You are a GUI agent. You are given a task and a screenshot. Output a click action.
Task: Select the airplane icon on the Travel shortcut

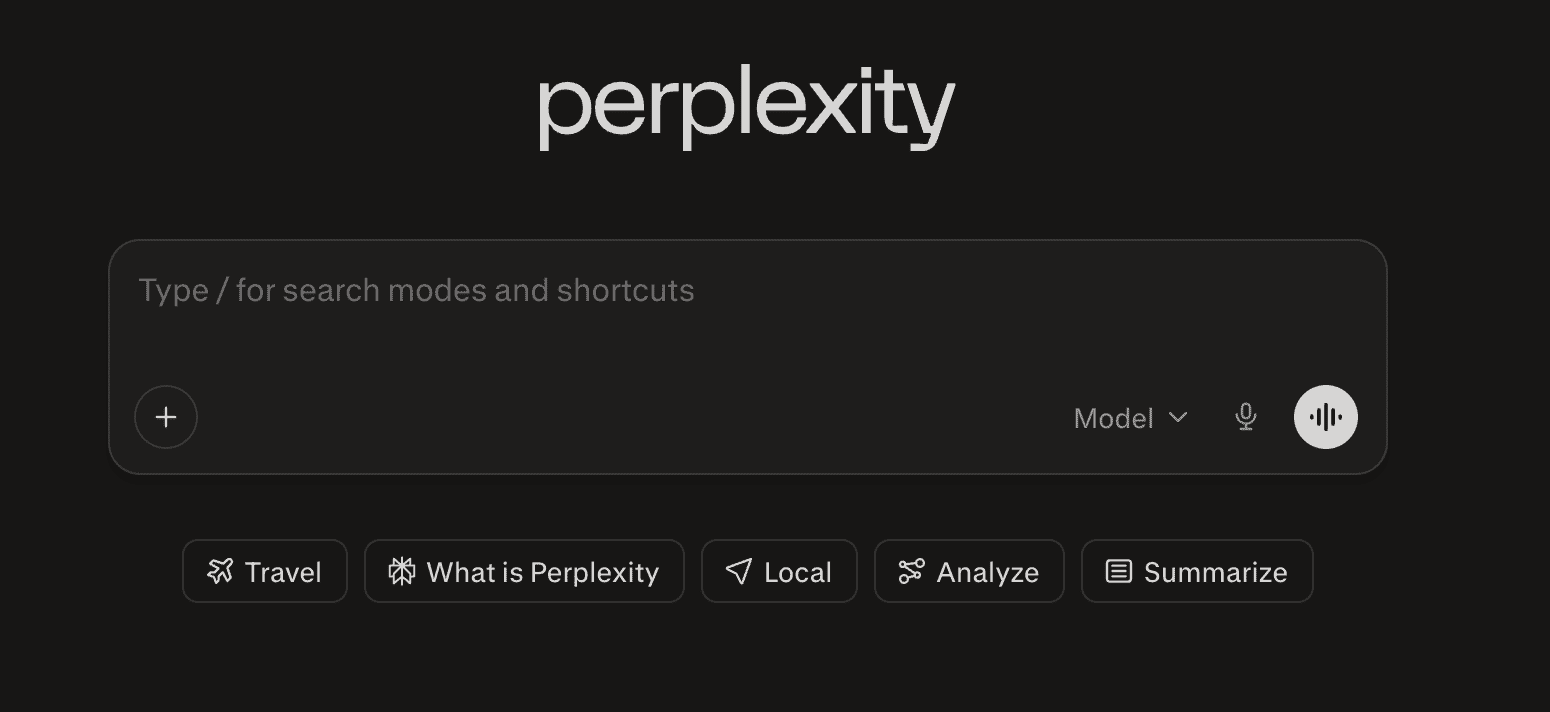222,571
